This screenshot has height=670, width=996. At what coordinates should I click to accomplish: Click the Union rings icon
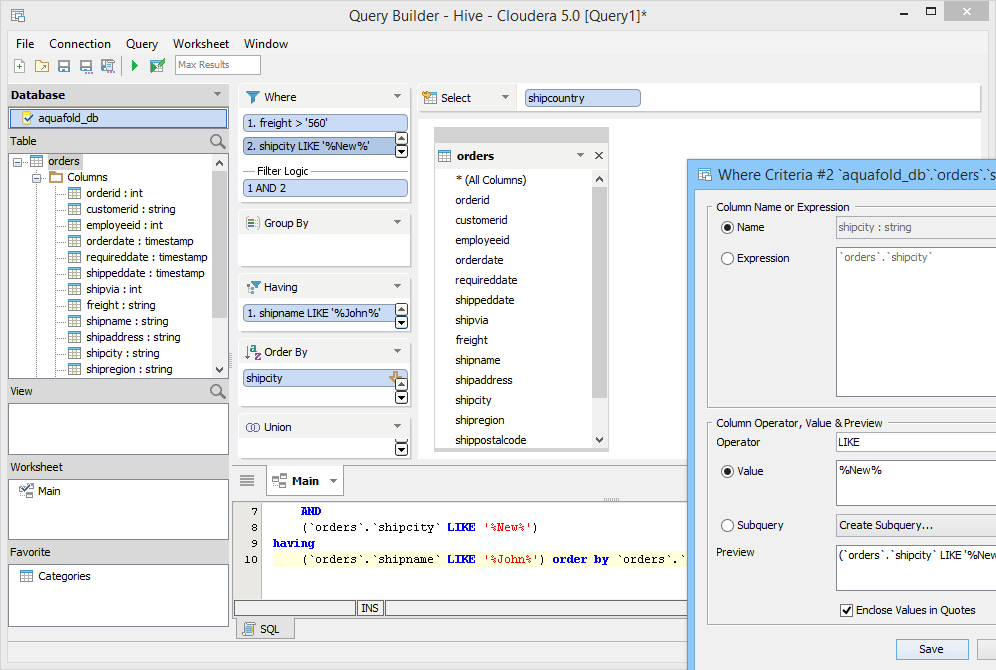(x=253, y=427)
